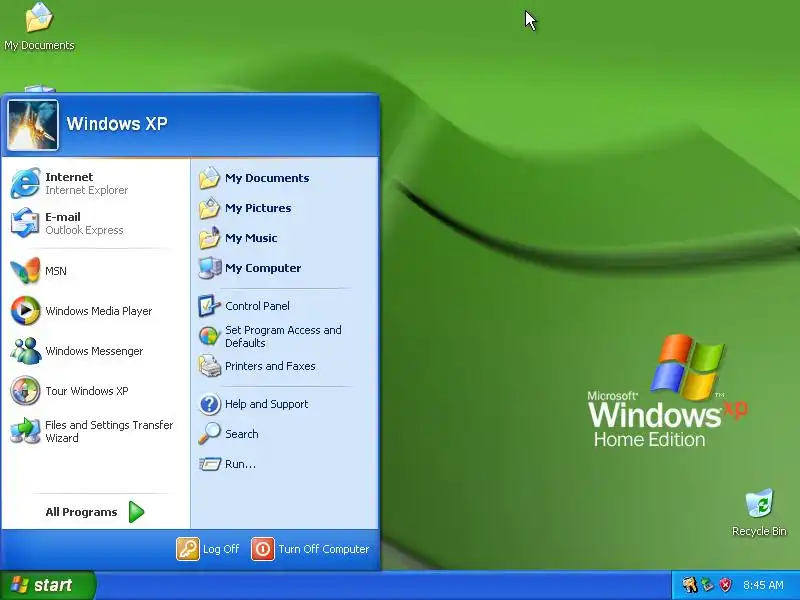800x600 pixels.
Task: Launch the Tour Windows XP icon
Action: [x=25, y=391]
